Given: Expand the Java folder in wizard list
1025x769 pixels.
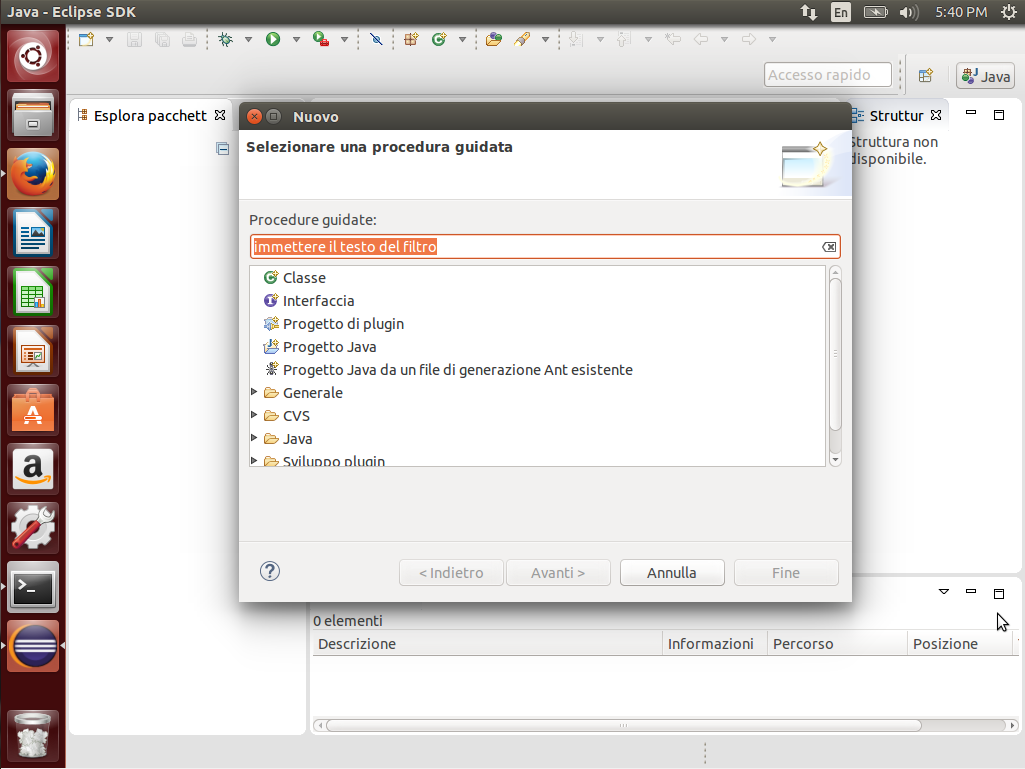Looking at the screenshot, I should [x=255, y=439].
